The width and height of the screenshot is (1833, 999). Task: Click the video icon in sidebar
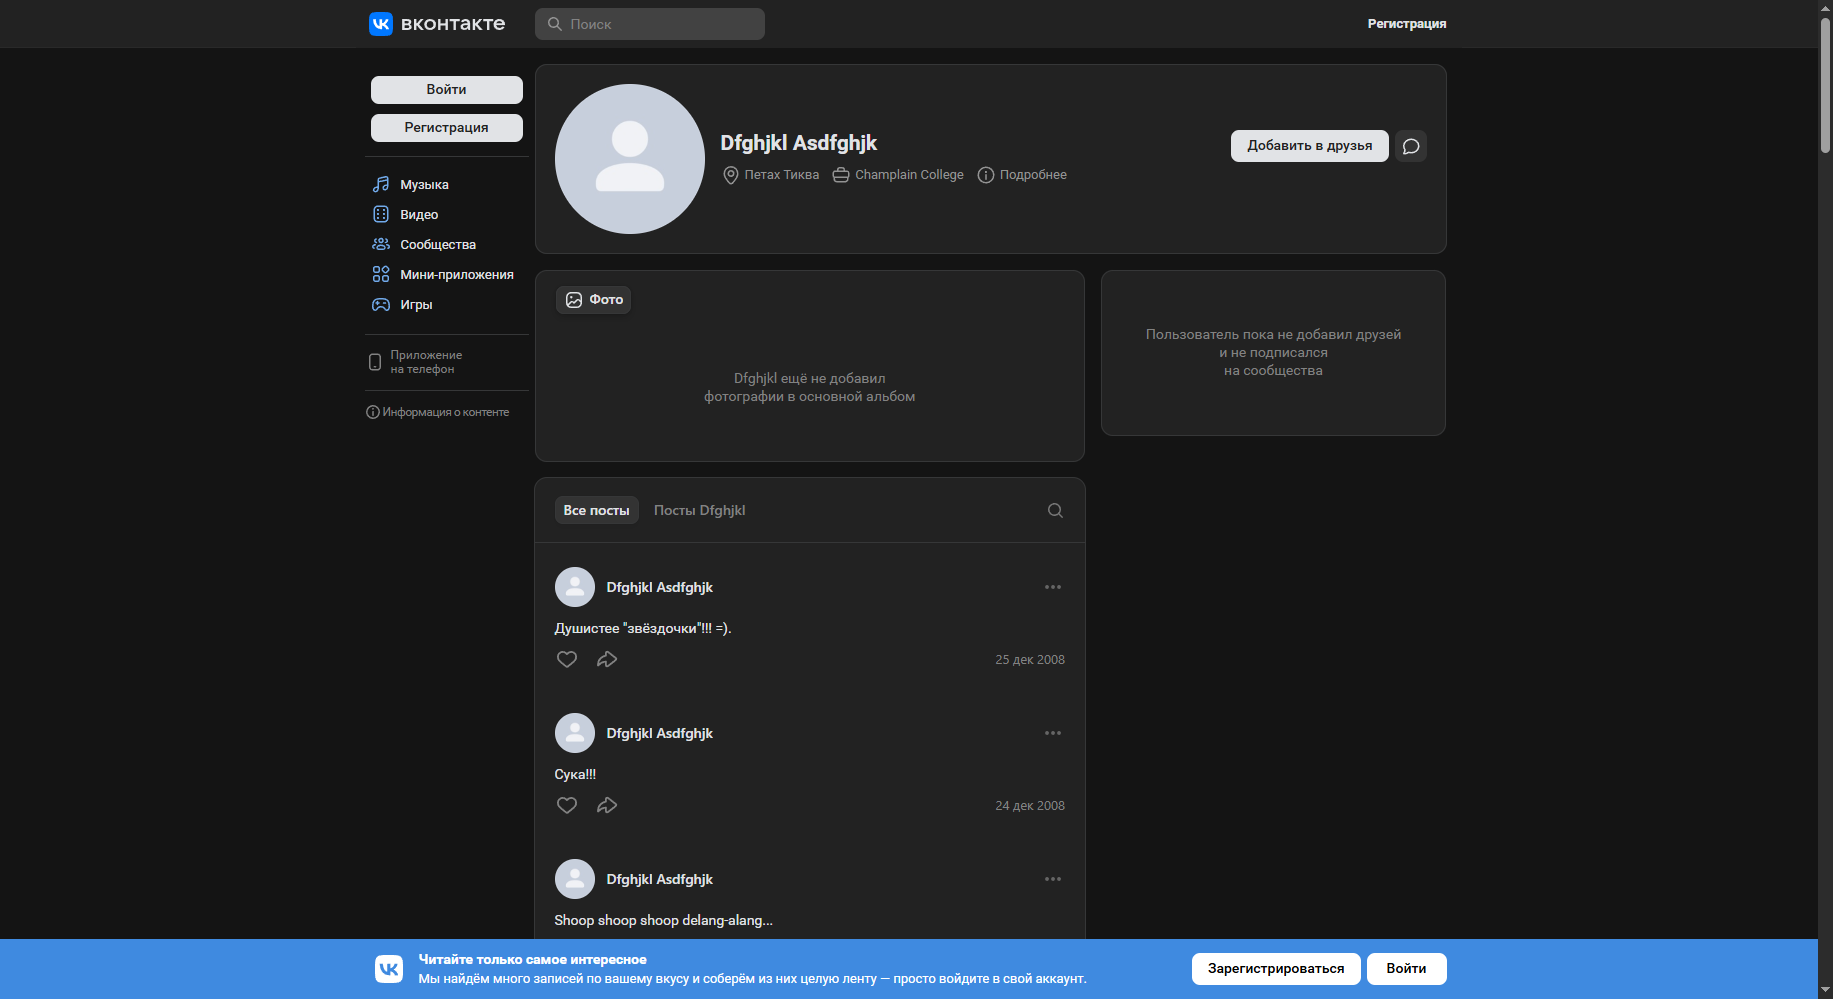[x=381, y=215]
